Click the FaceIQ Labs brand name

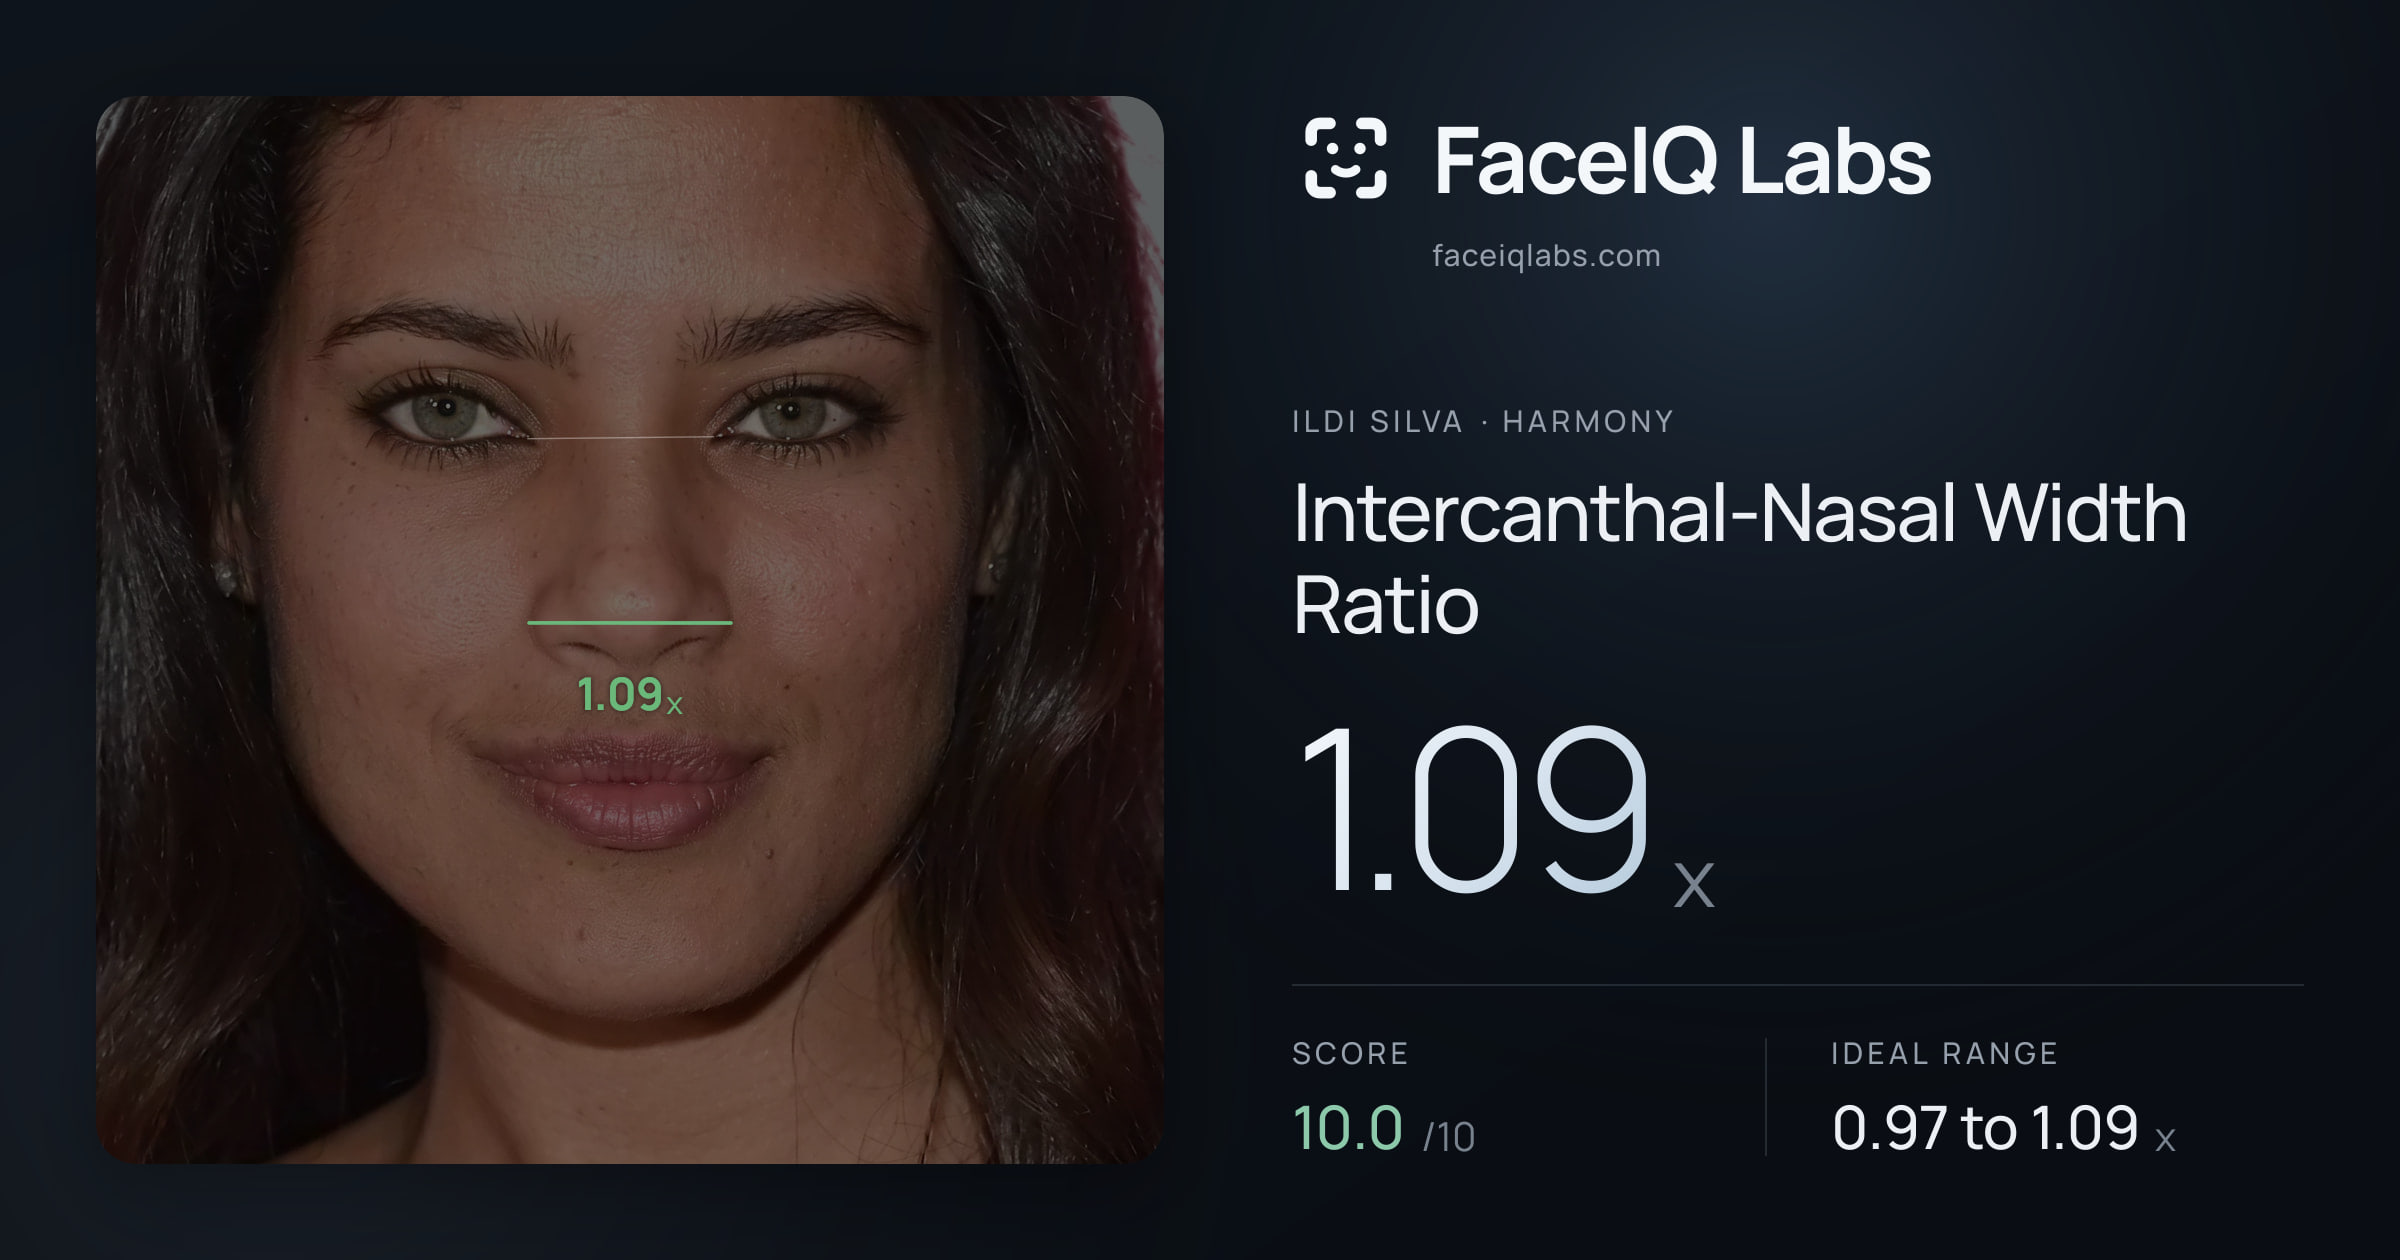click(1682, 160)
